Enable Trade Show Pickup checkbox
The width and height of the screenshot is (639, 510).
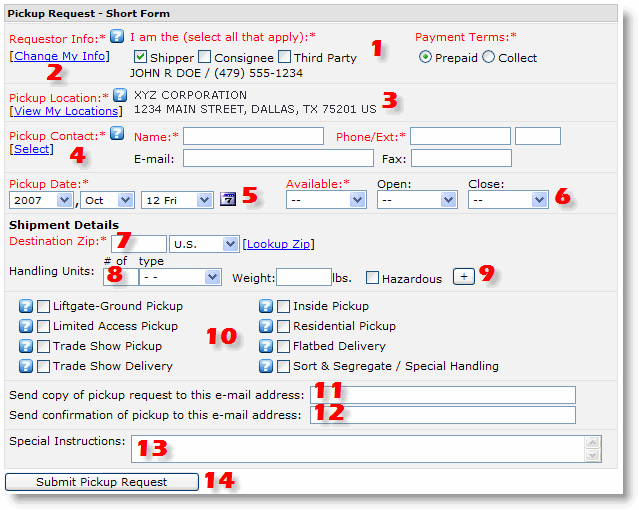pyautogui.click(x=43, y=346)
